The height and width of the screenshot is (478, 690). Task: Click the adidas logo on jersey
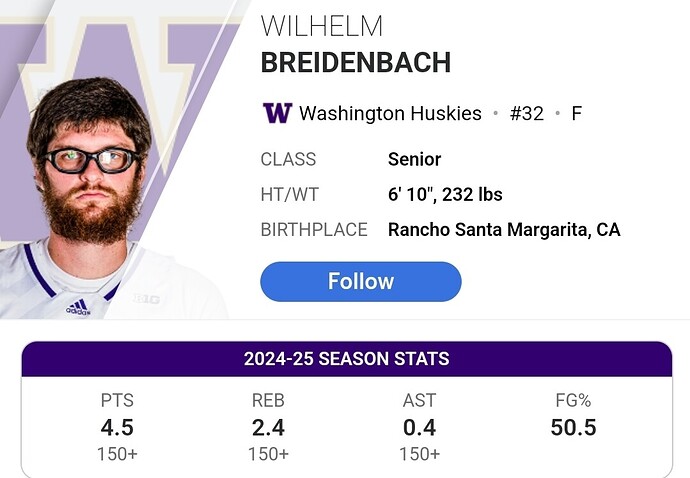(78, 307)
